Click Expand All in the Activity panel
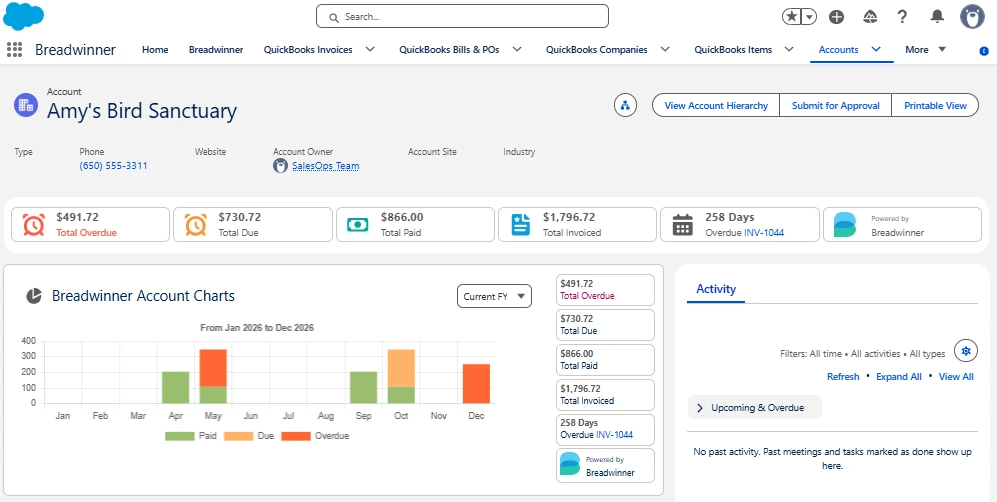 pos(898,377)
